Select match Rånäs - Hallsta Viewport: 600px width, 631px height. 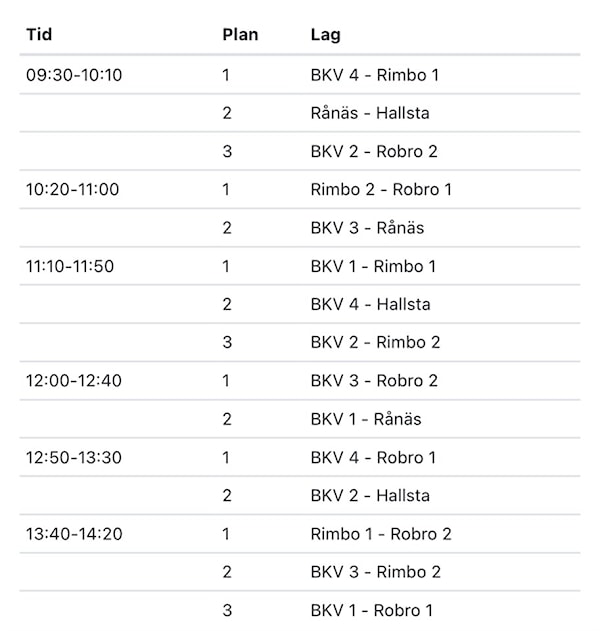(370, 113)
